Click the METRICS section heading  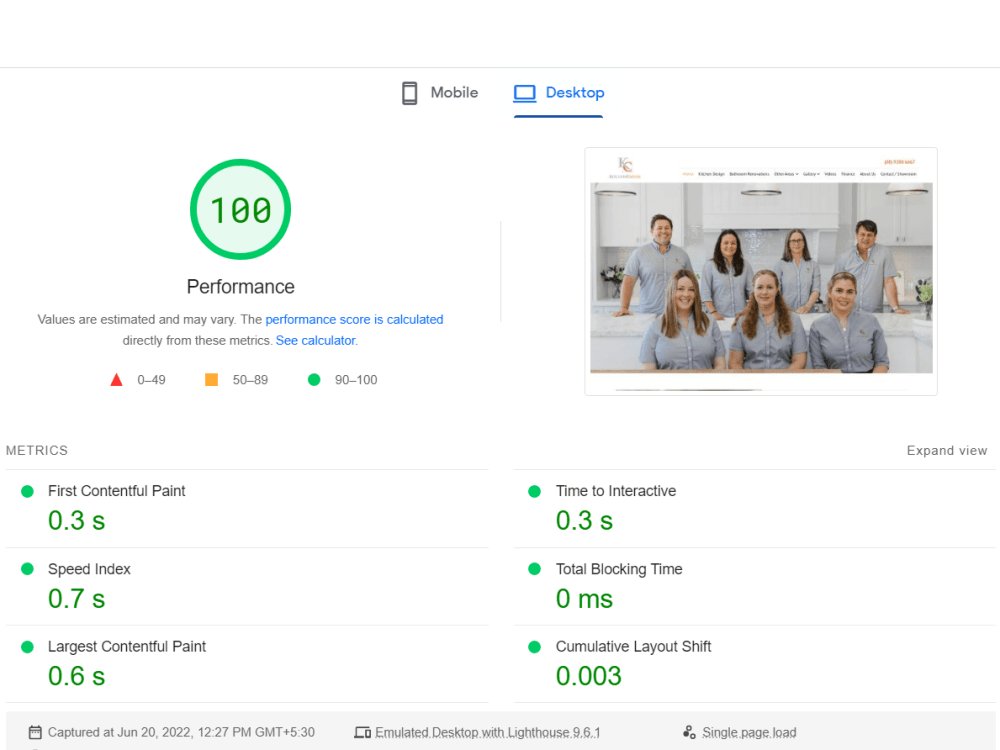click(37, 451)
